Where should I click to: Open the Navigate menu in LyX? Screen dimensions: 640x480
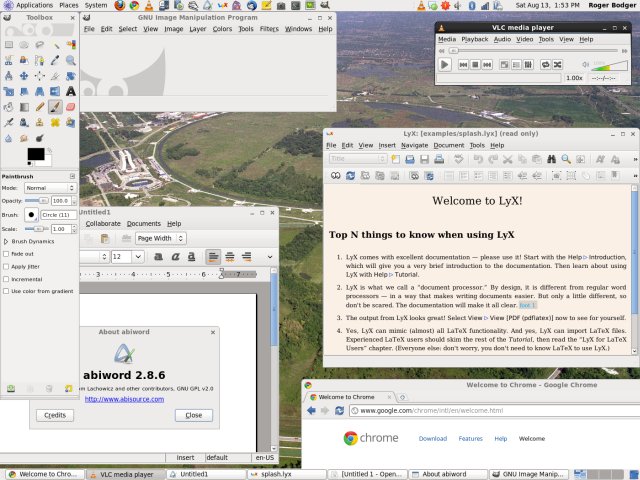[414, 145]
